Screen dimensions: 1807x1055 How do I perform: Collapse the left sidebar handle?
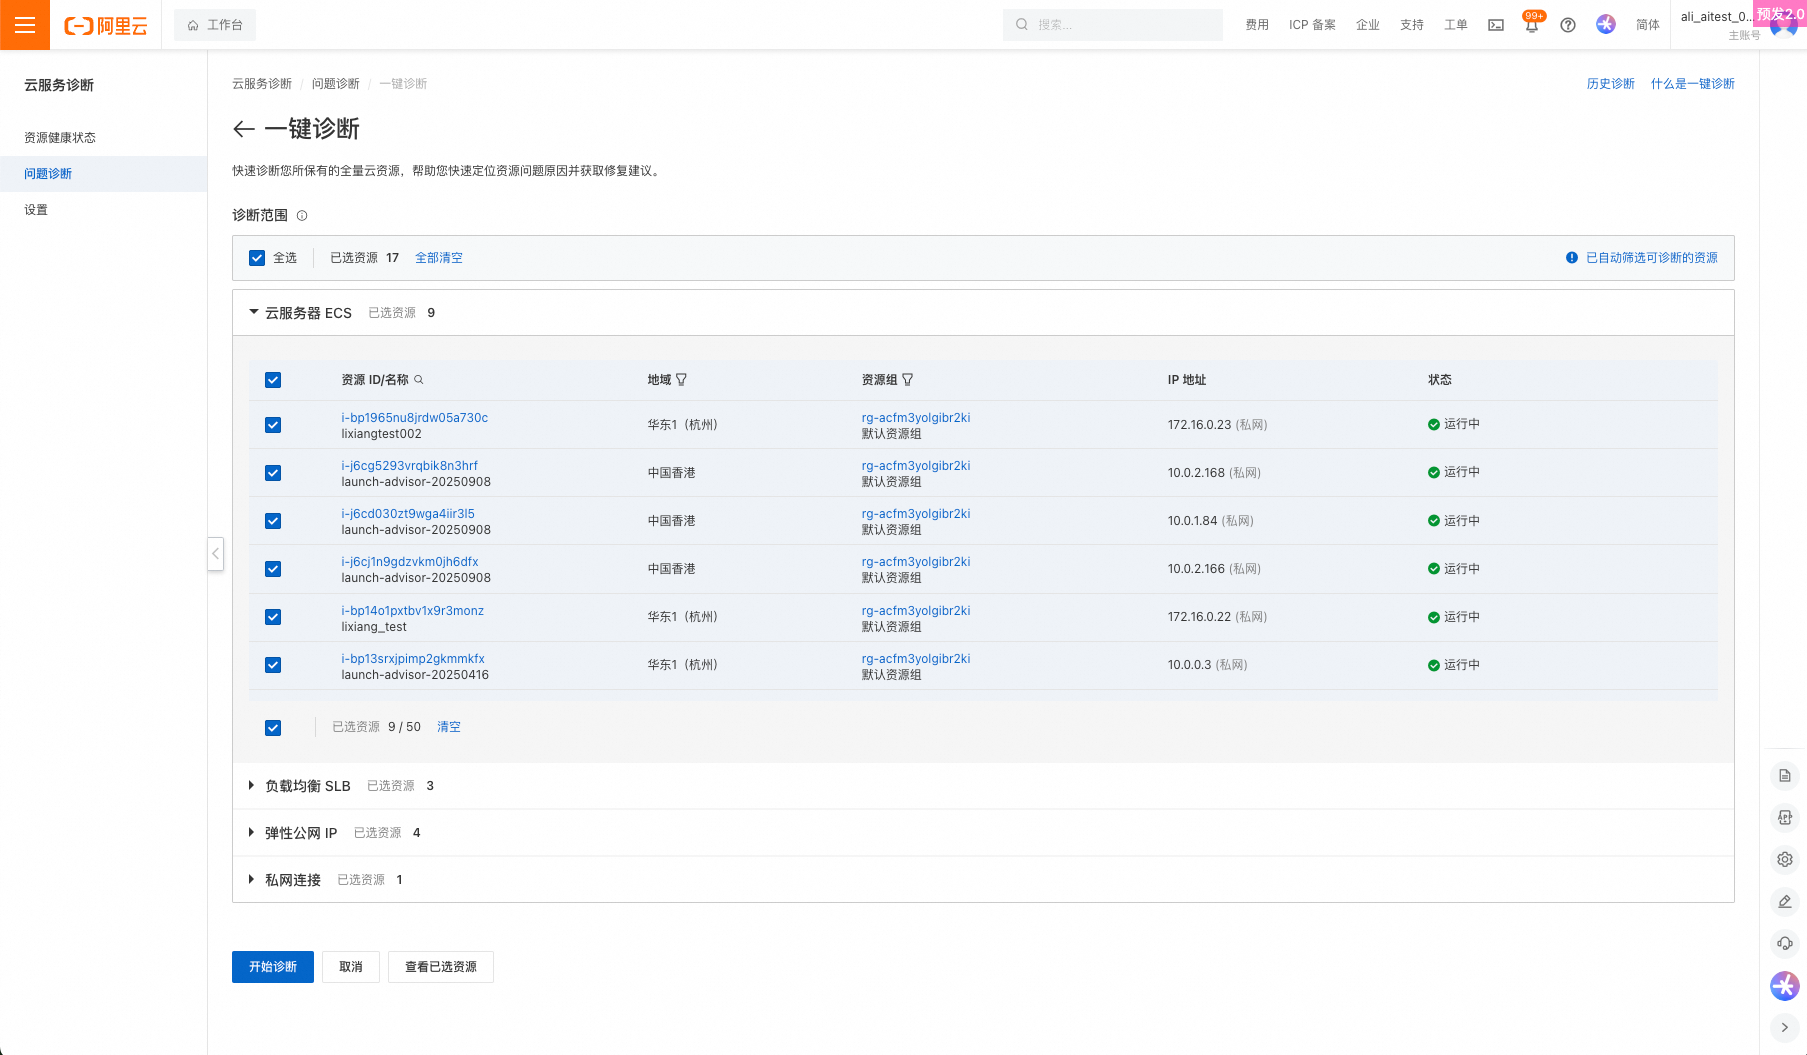[215, 554]
